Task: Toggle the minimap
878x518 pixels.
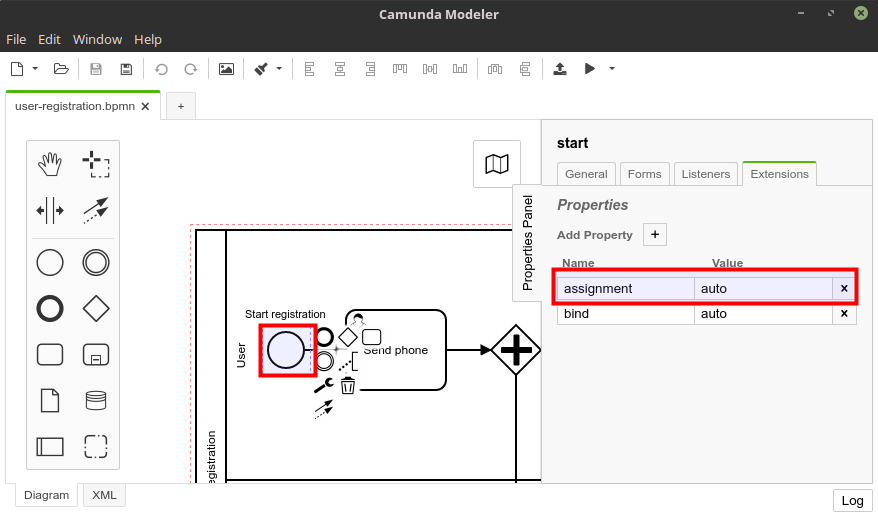Action: coord(497,164)
